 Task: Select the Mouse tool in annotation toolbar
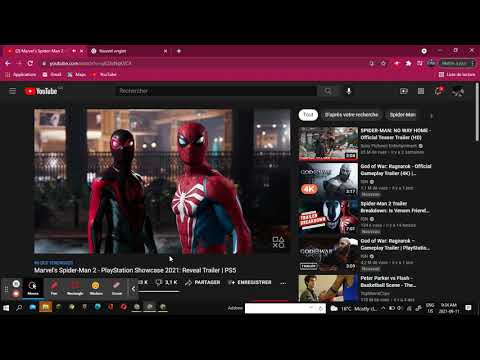(33, 288)
